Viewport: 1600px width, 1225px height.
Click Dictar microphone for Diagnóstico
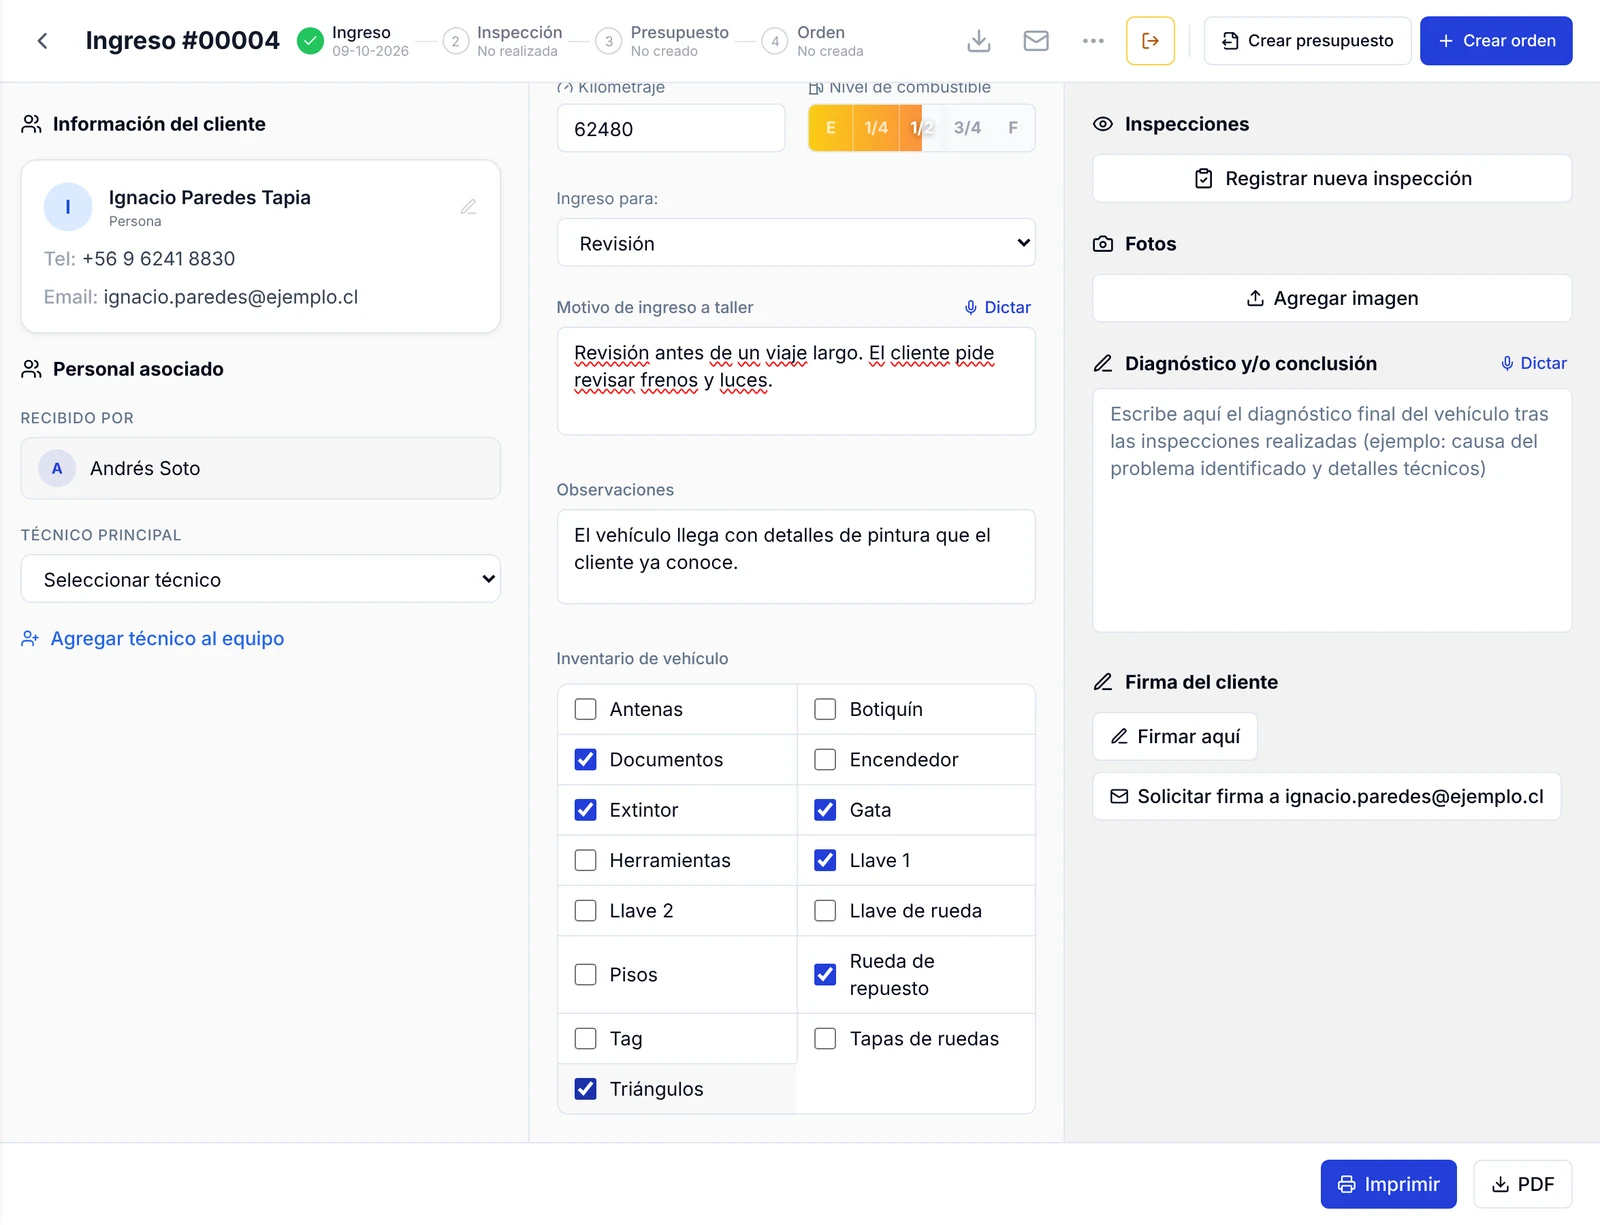[x=1533, y=363]
